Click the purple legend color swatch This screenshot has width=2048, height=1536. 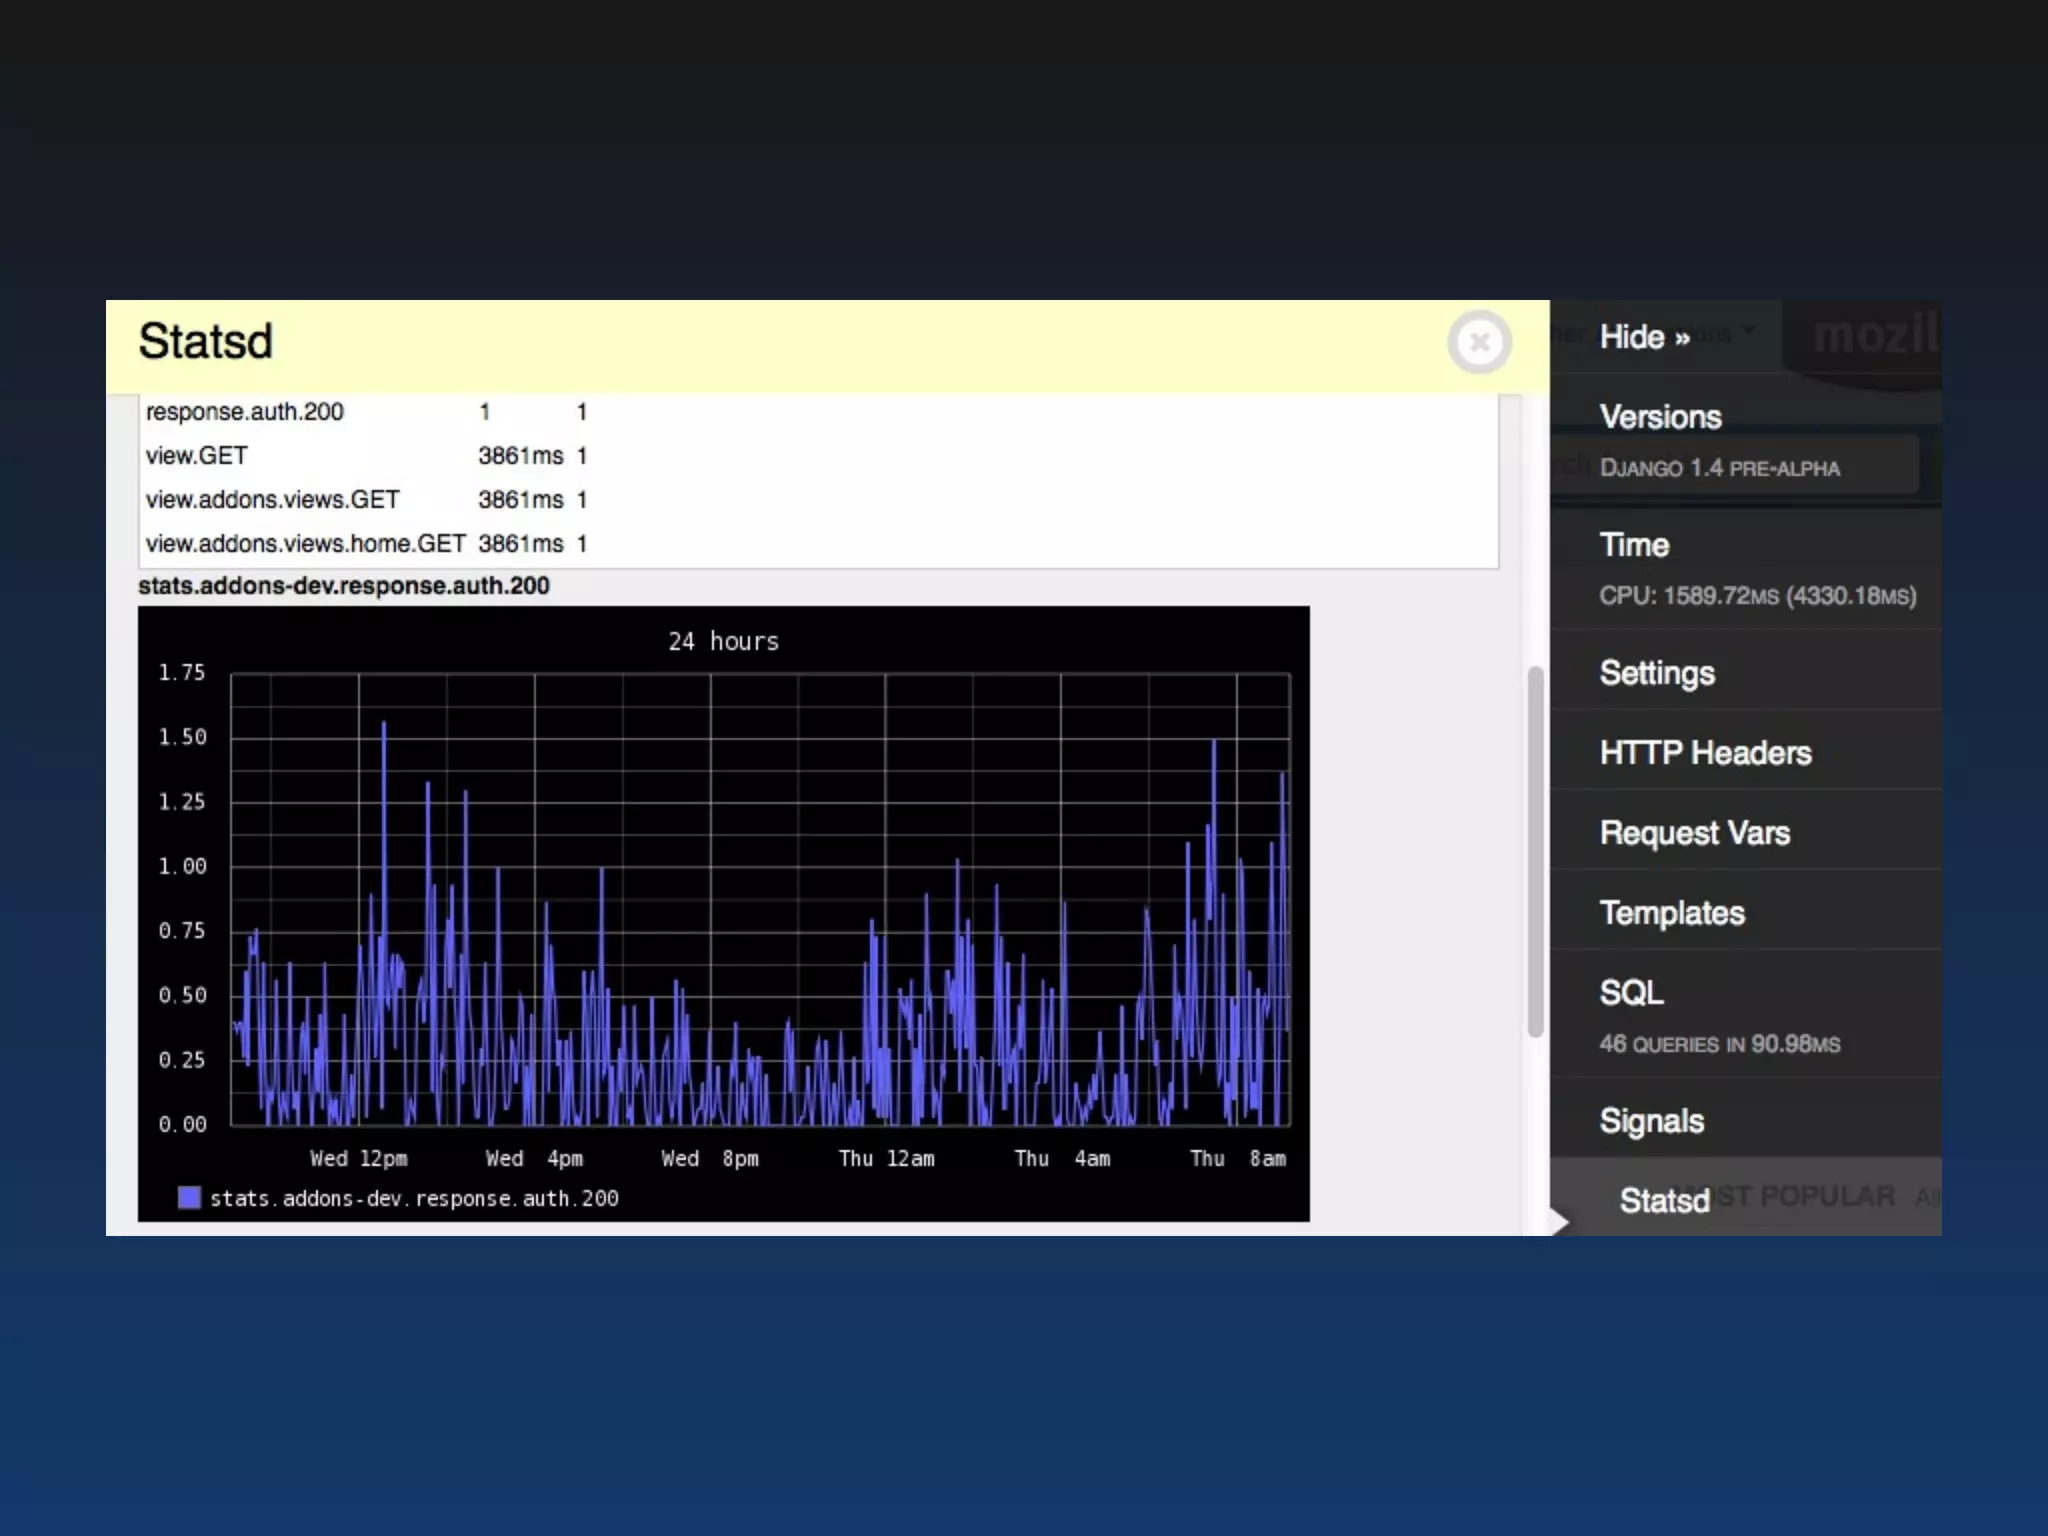pos(189,1198)
